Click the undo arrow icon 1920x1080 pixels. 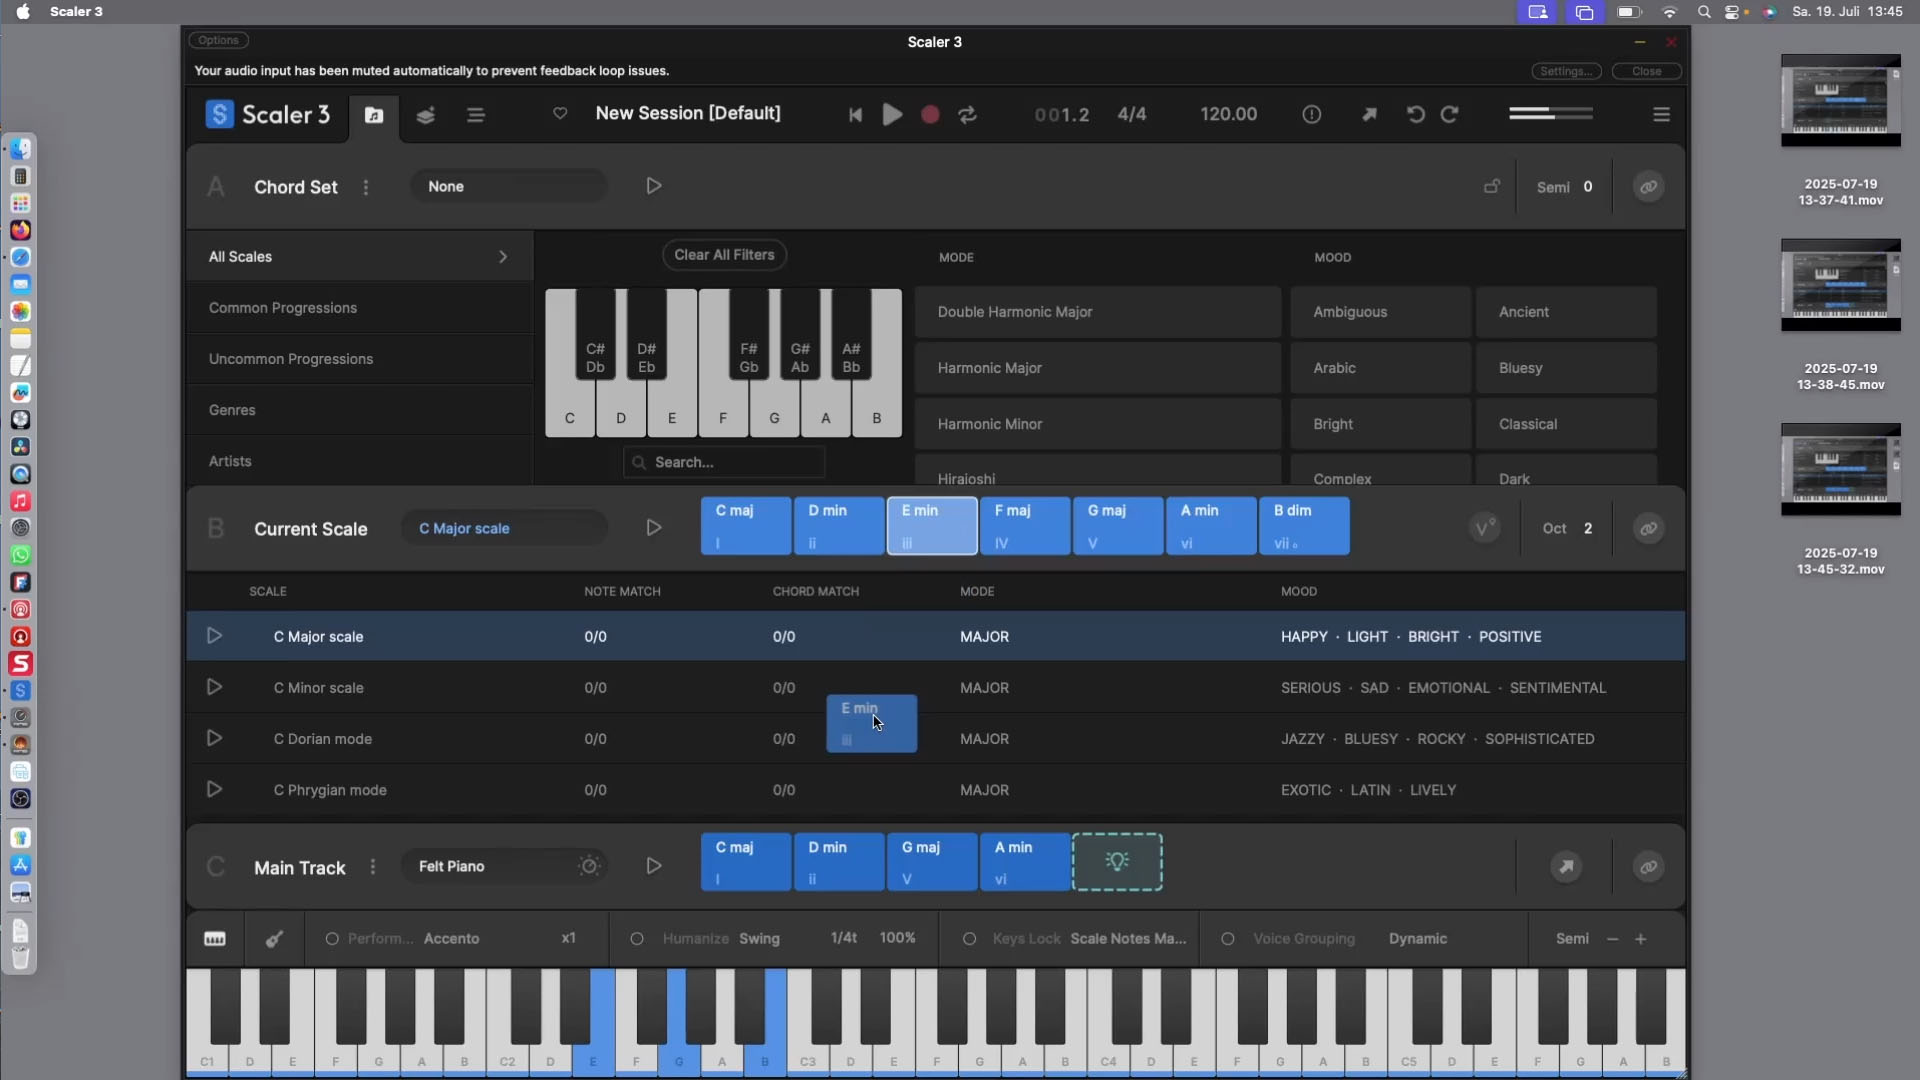(1415, 115)
